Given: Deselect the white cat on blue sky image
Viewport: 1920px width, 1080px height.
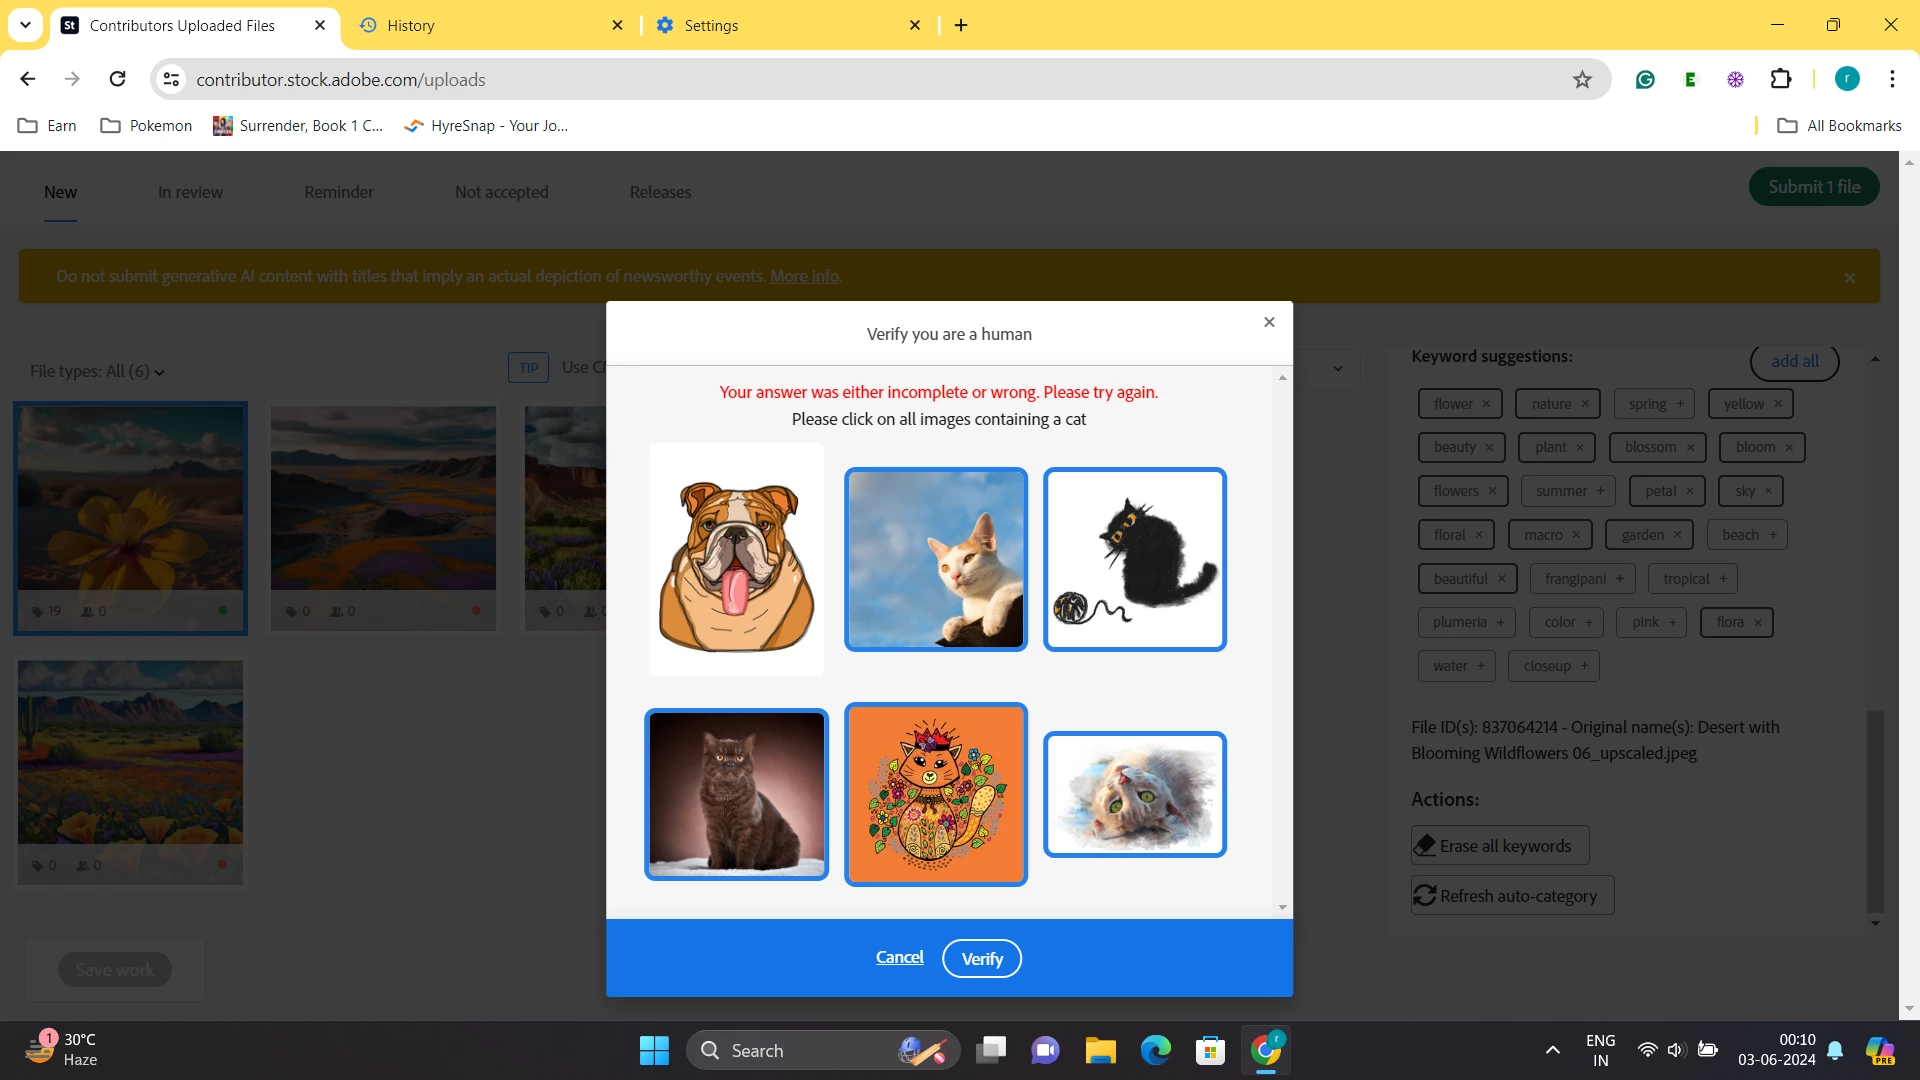Looking at the screenshot, I should click(x=935, y=559).
